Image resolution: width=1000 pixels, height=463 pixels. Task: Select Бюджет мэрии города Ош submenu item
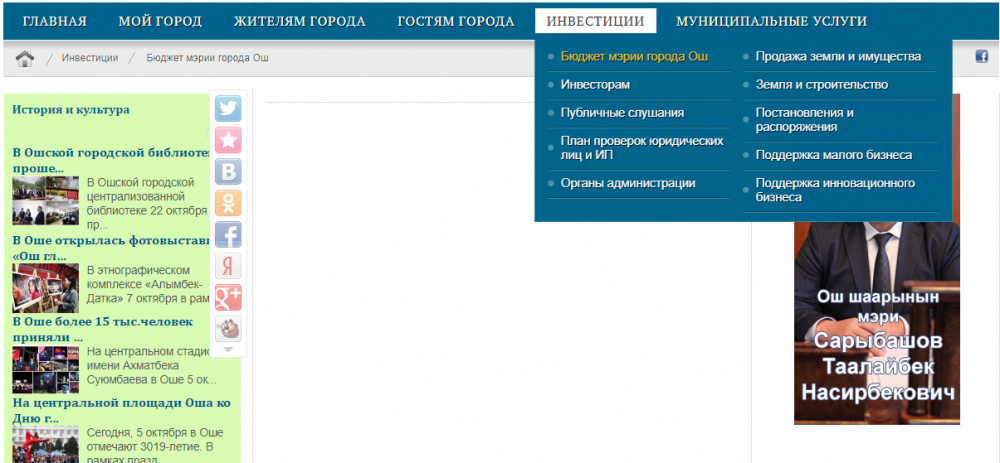pyautogui.click(x=634, y=57)
